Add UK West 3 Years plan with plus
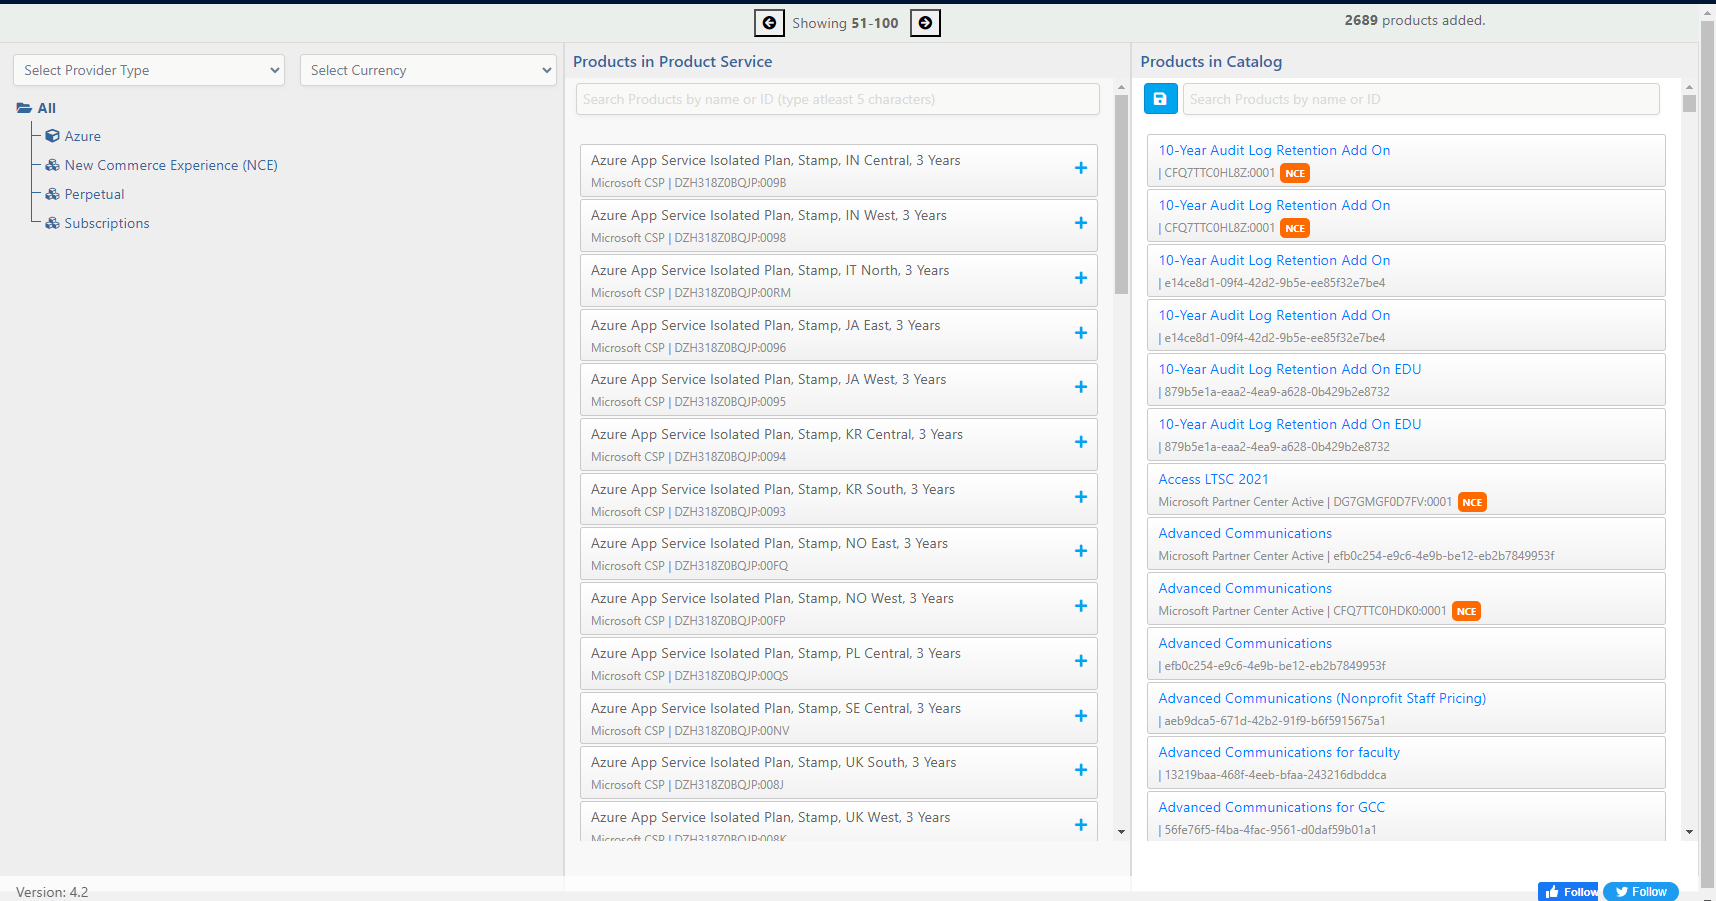 1081,825
